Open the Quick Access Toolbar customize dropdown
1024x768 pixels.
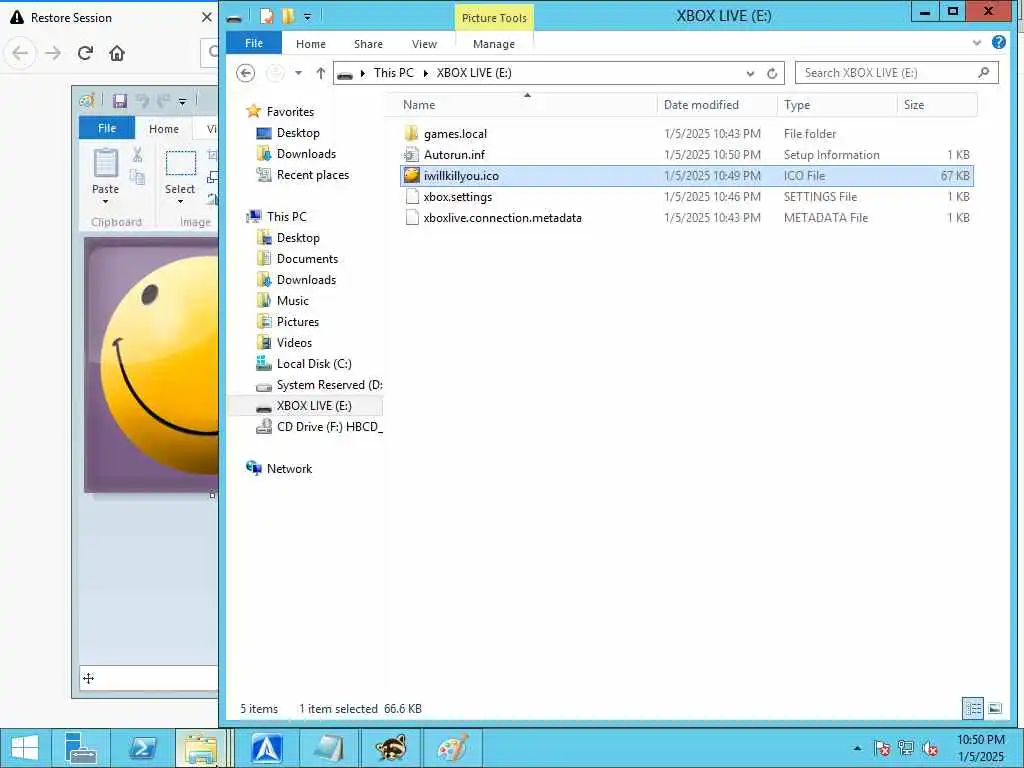[308, 16]
